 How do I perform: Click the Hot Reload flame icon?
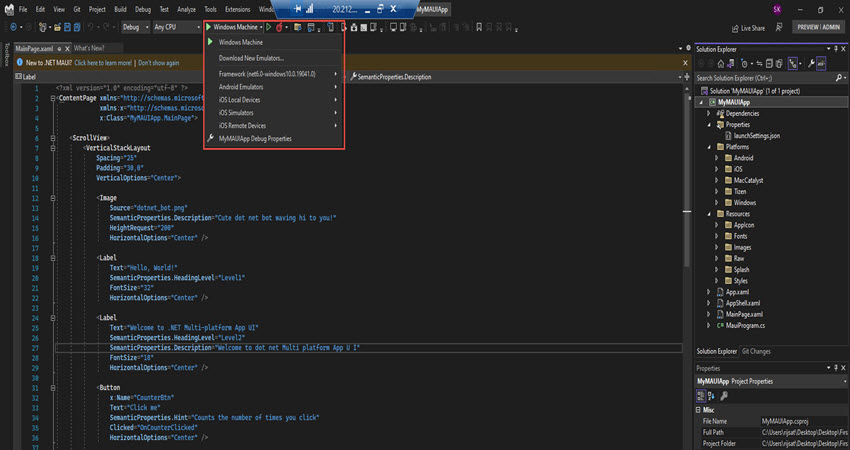click(279, 27)
